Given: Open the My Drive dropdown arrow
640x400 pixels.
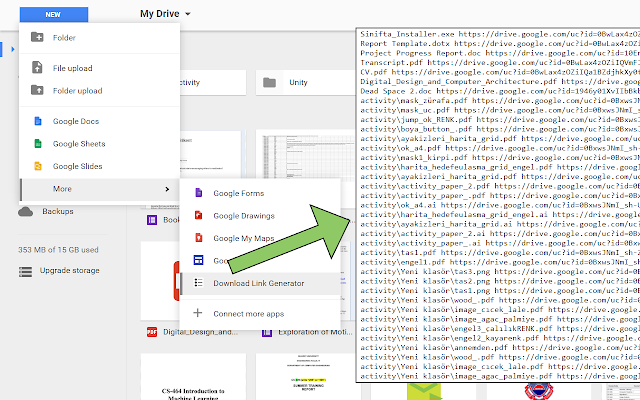Looking at the screenshot, I should 188,14.
